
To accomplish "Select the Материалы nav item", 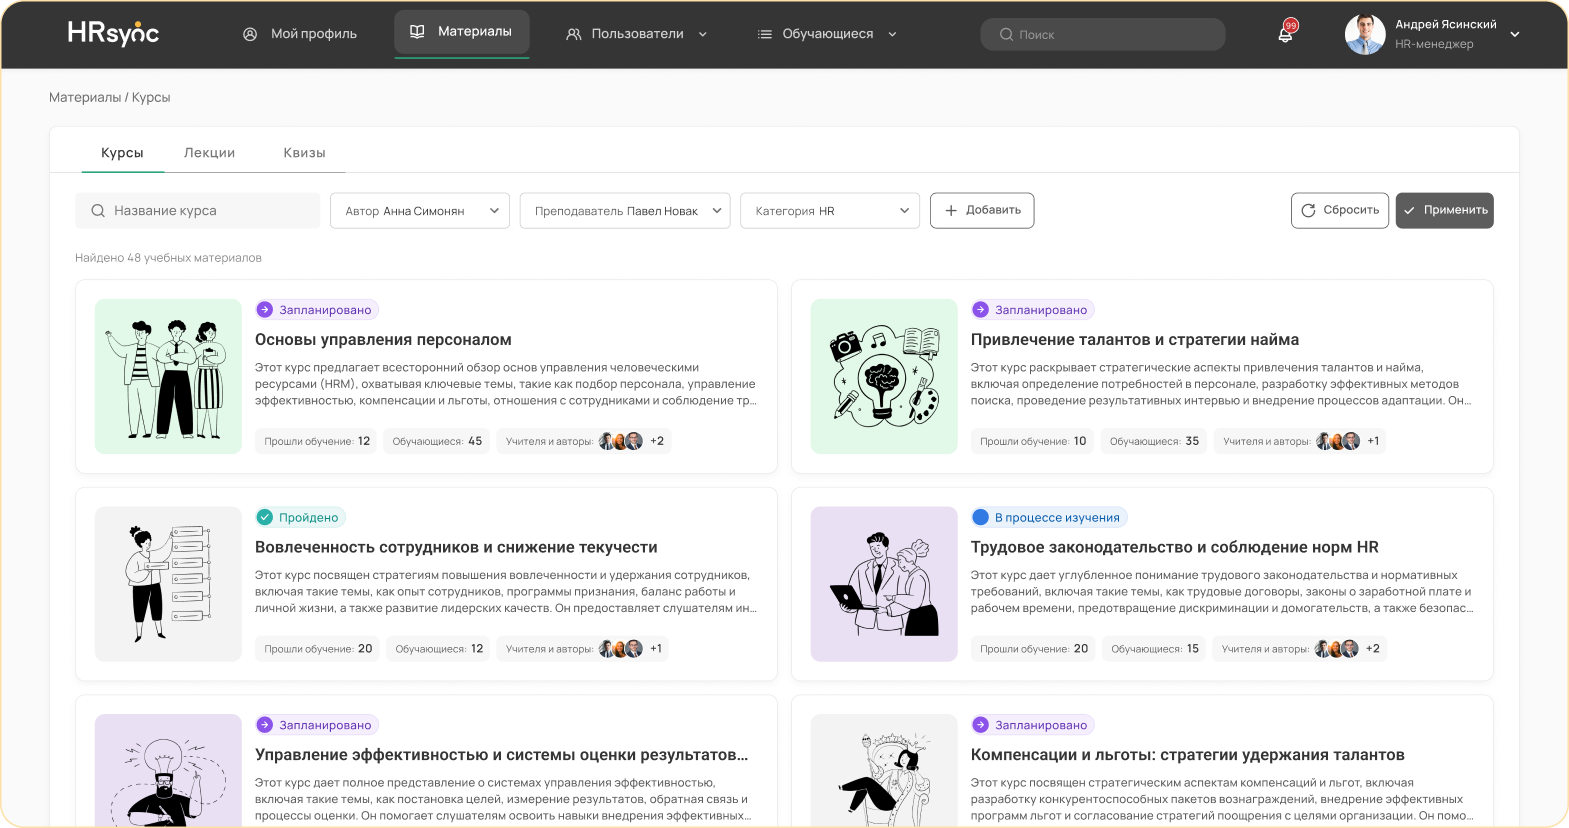I will (x=462, y=32).
